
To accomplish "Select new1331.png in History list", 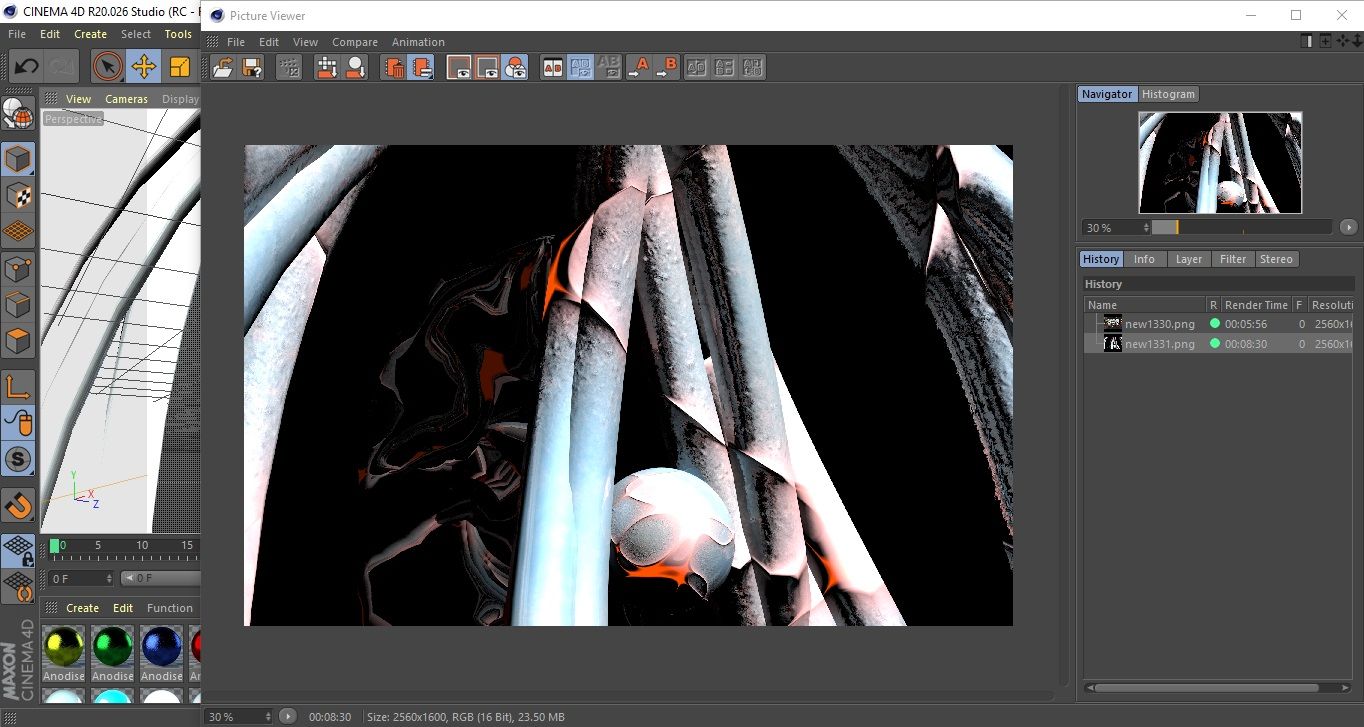I will coord(1219,344).
